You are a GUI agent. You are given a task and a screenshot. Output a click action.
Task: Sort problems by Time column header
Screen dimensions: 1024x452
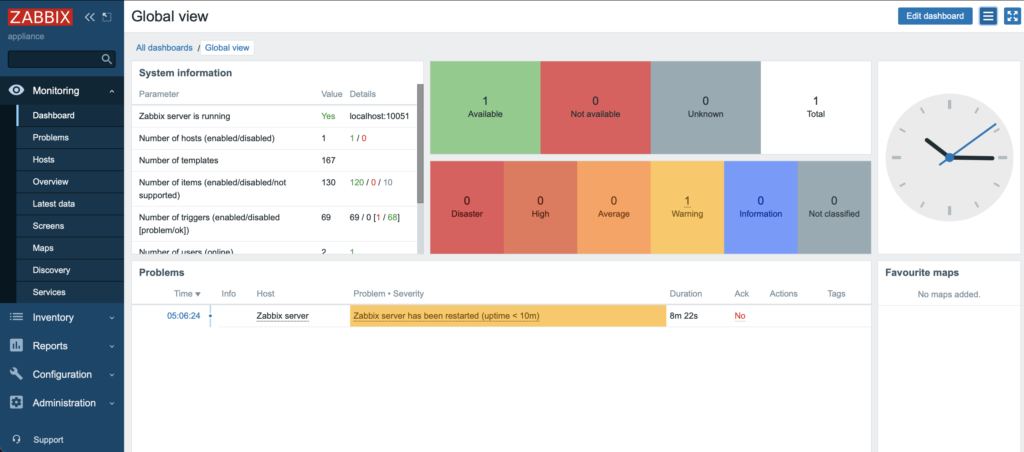187,294
